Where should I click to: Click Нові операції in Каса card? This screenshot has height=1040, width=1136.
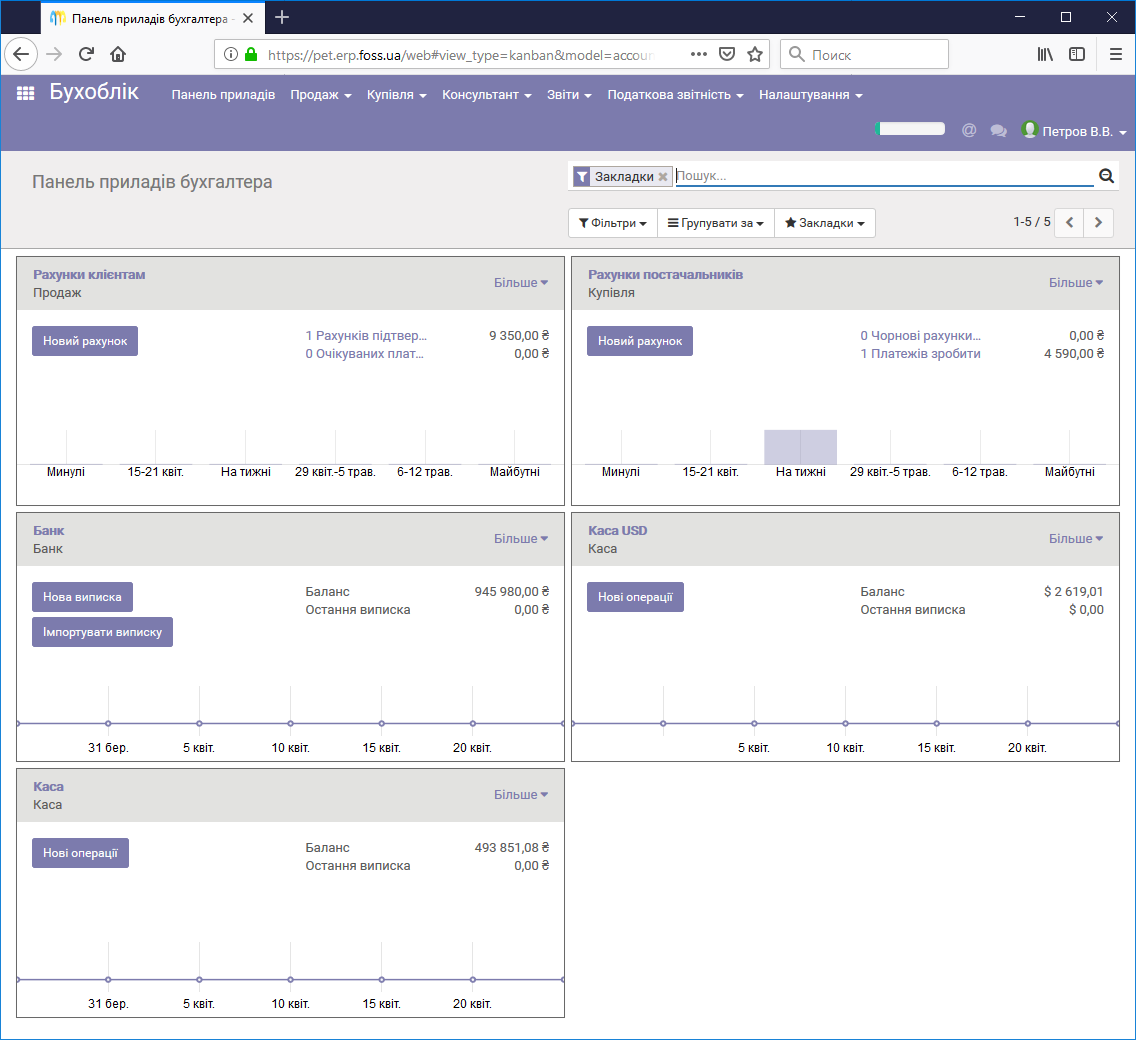tap(80, 853)
